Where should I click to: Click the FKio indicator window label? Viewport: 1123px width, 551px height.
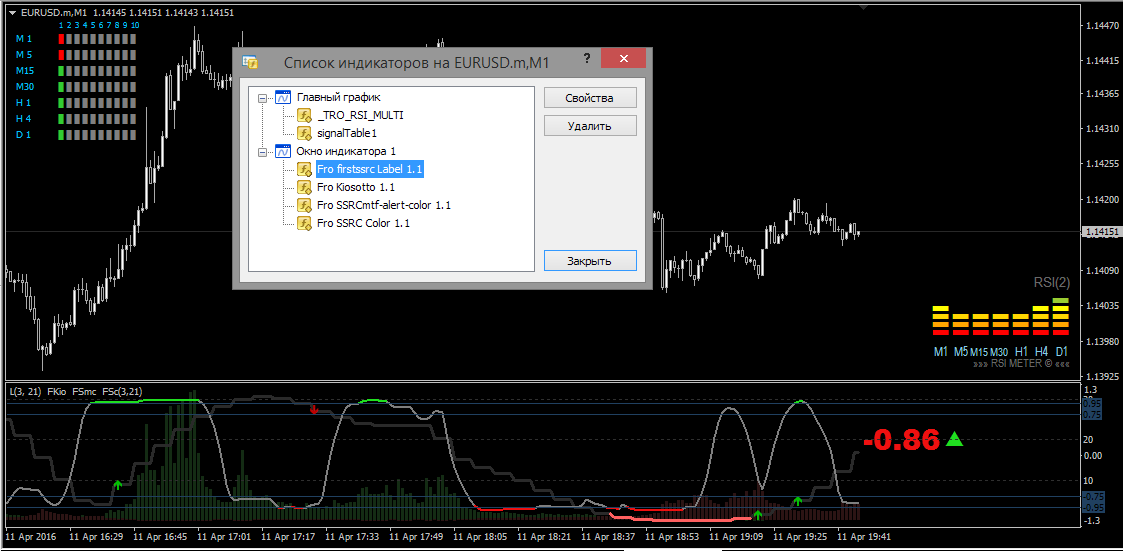pos(57,392)
